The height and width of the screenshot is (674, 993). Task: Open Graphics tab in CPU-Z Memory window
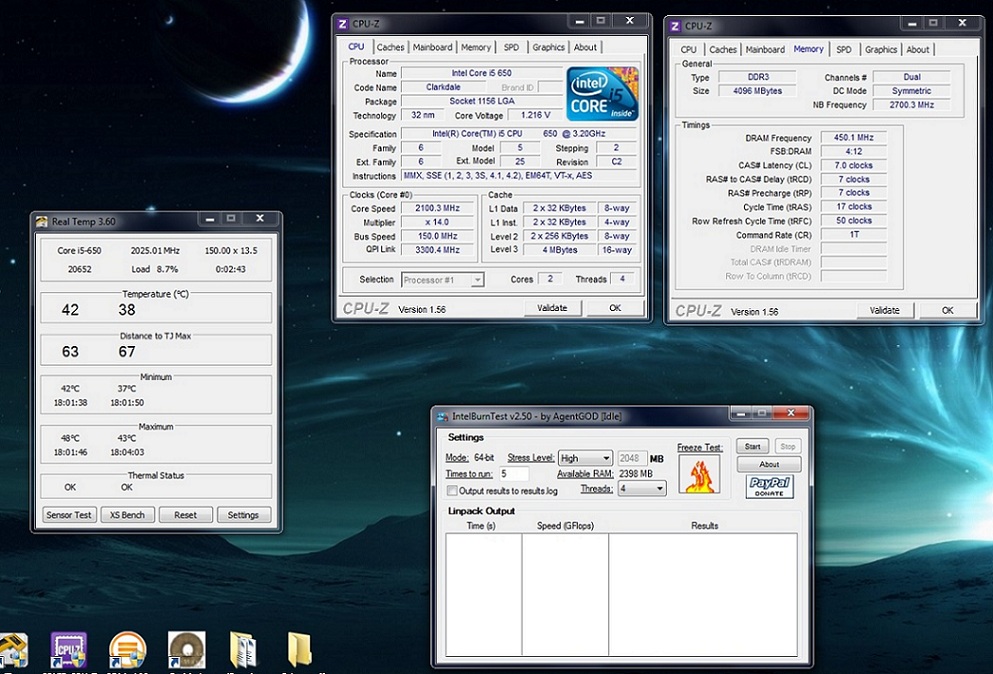click(881, 49)
